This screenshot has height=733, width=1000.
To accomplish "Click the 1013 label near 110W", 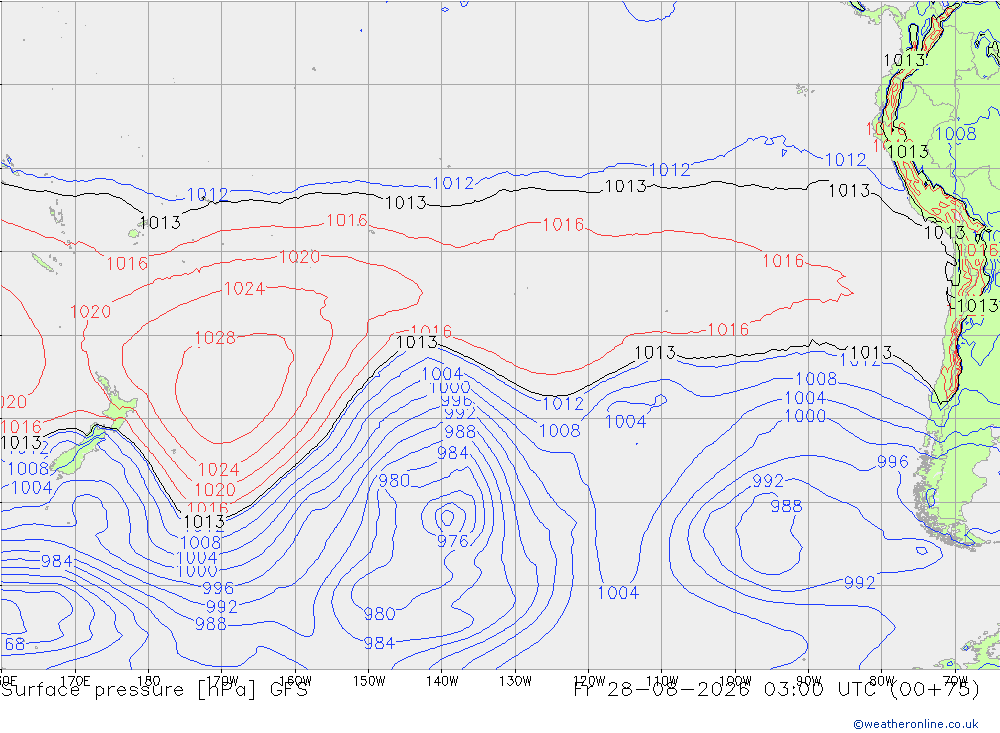I will (655, 353).
